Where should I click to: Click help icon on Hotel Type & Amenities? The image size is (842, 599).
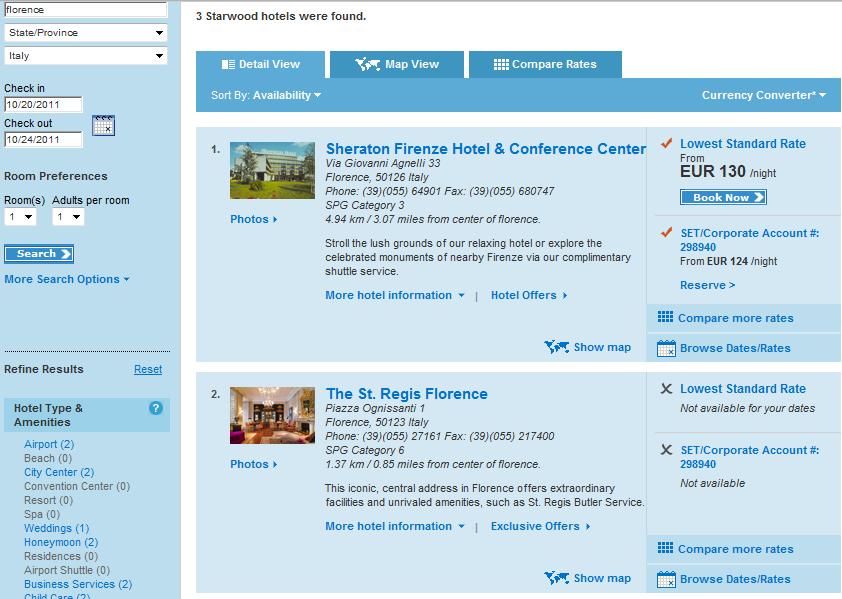pyautogui.click(x=155, y=408)
